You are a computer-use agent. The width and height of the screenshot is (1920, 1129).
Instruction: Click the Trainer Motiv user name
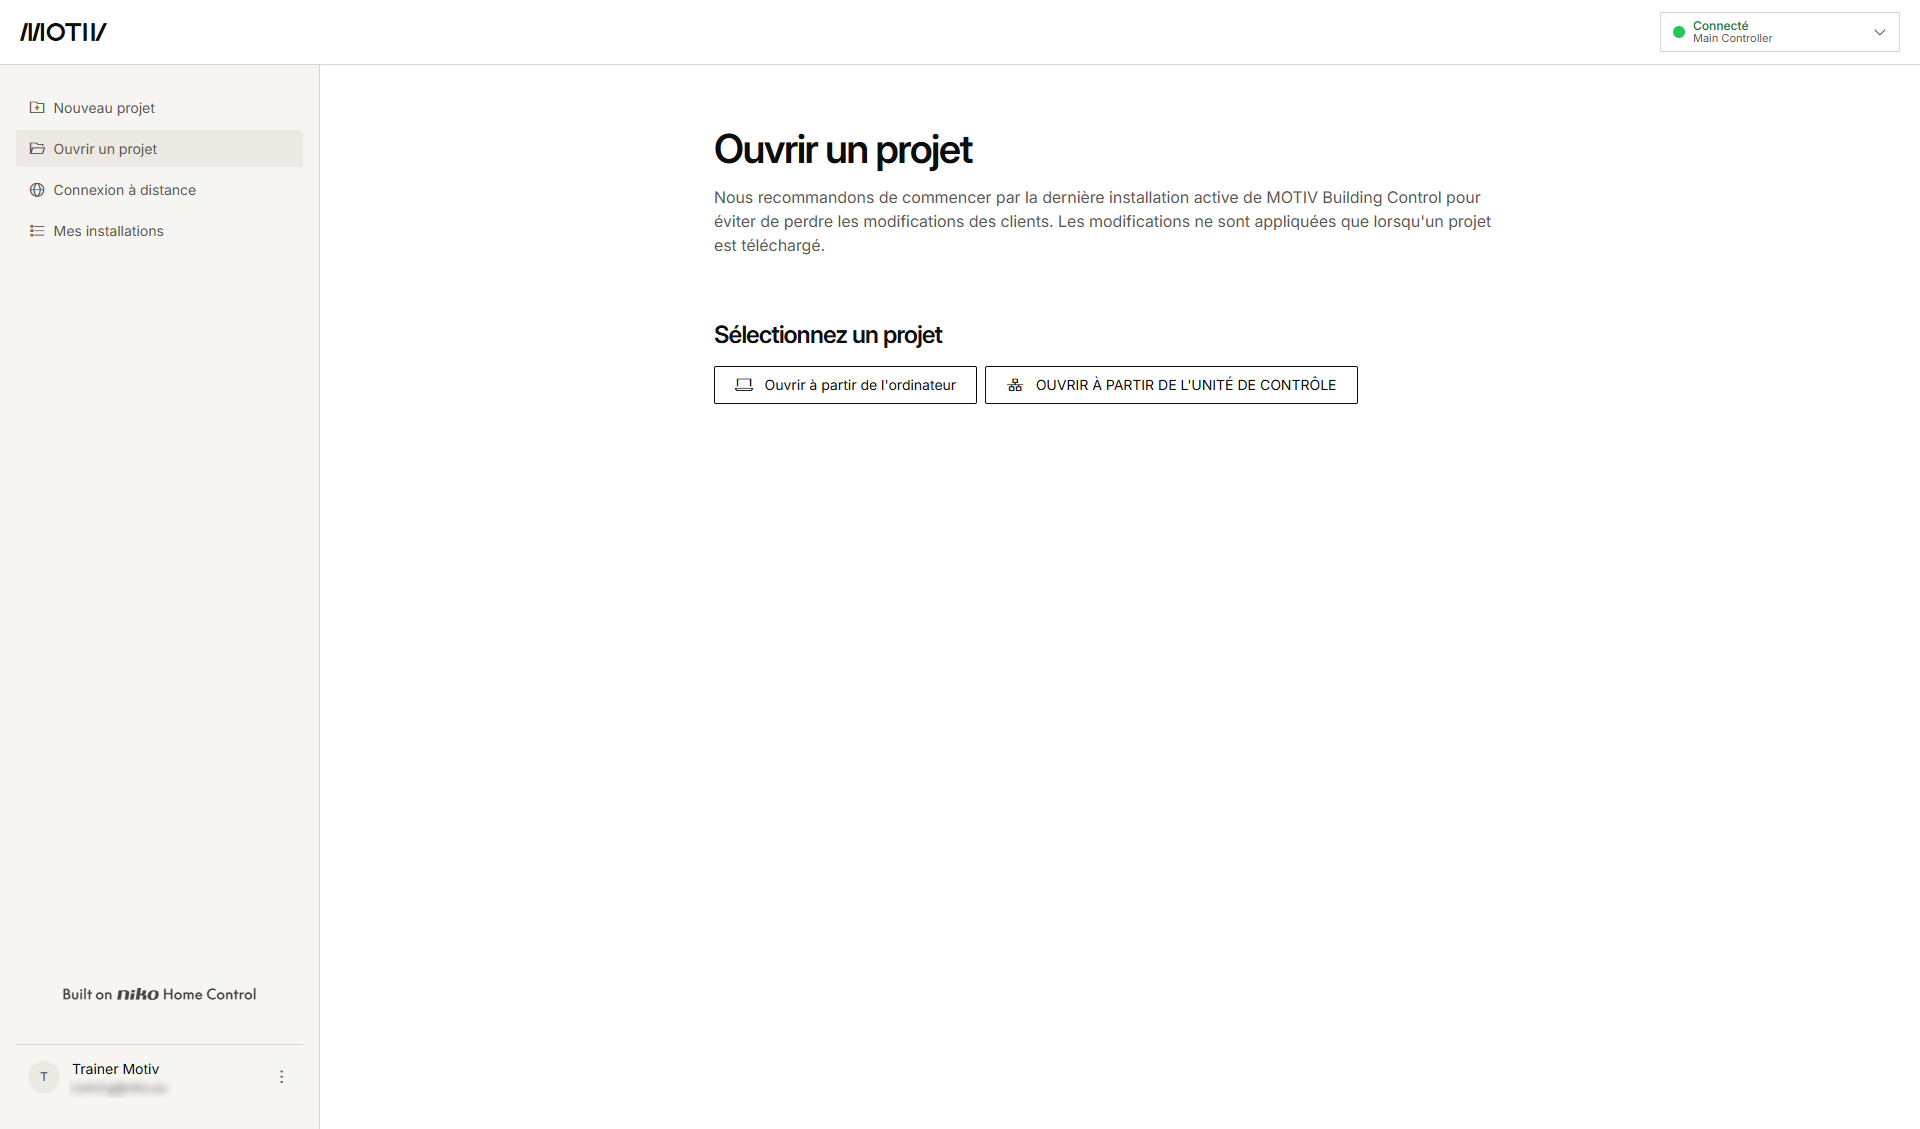115,1069
